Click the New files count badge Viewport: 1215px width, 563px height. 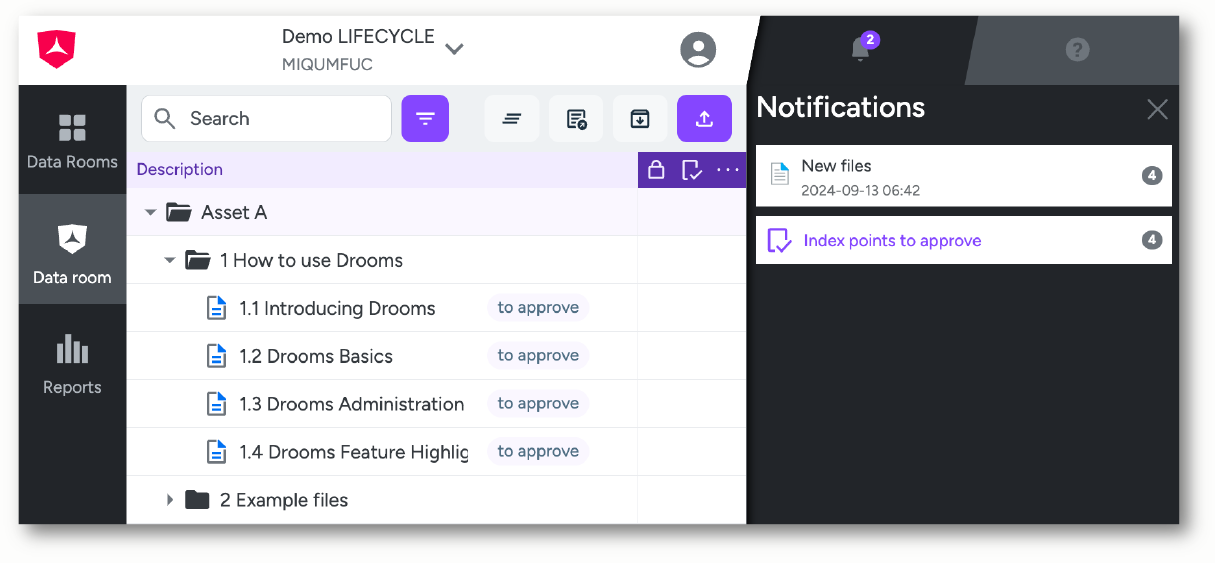pos(1152,176)
